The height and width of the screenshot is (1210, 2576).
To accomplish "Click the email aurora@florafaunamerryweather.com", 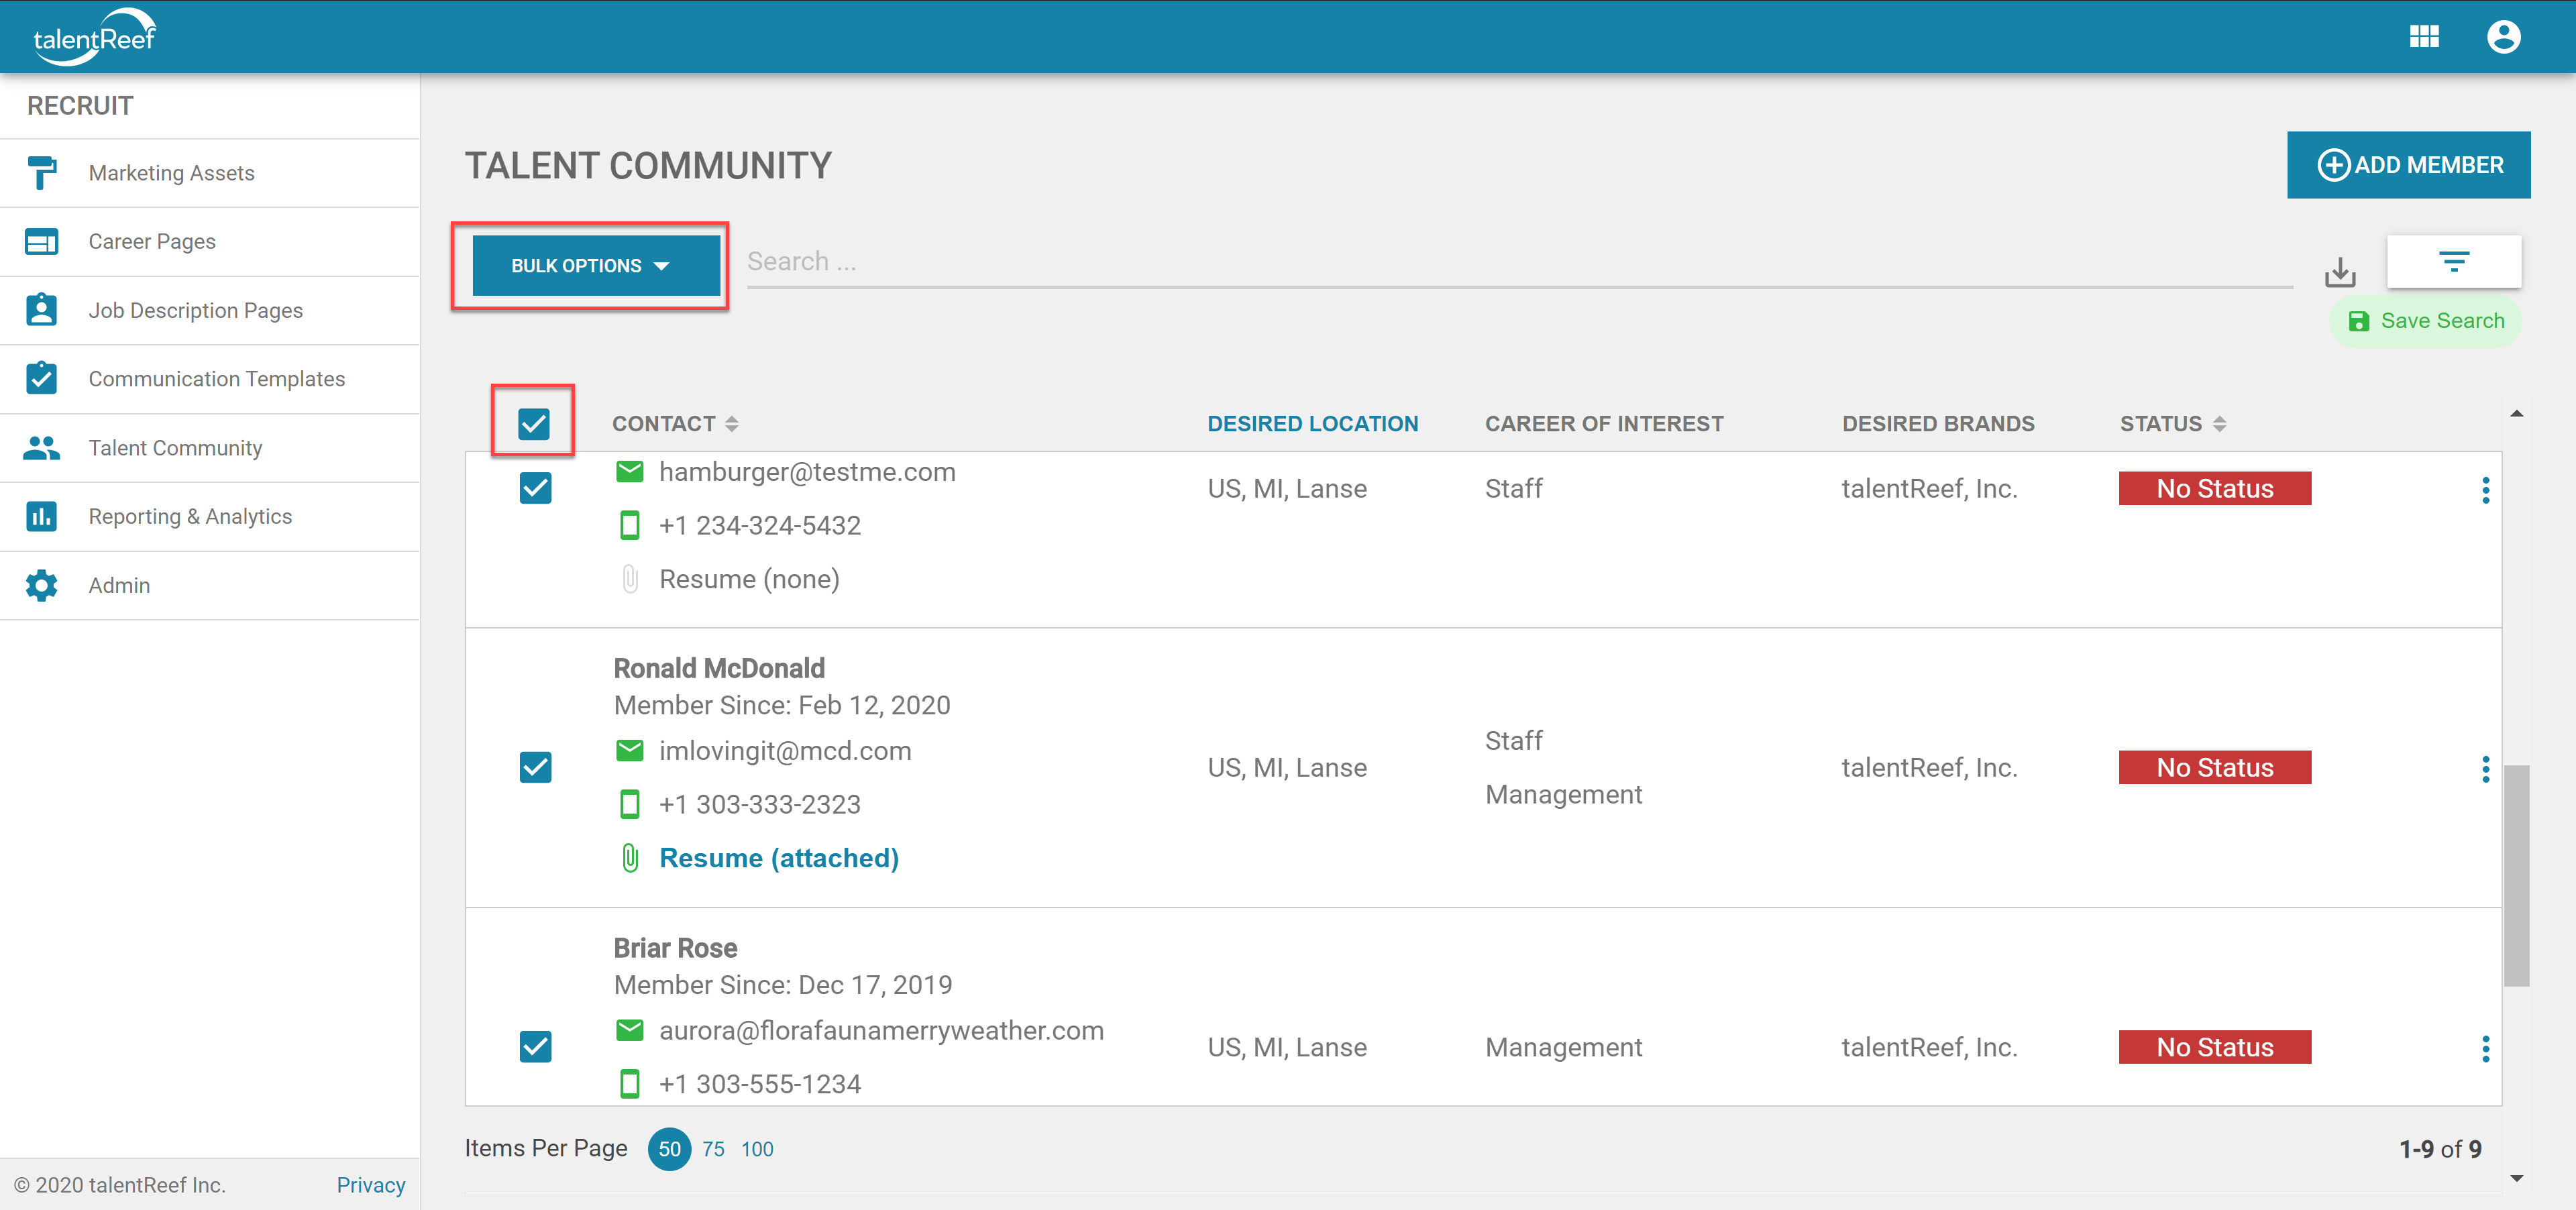I will (x=881, y=1030).
